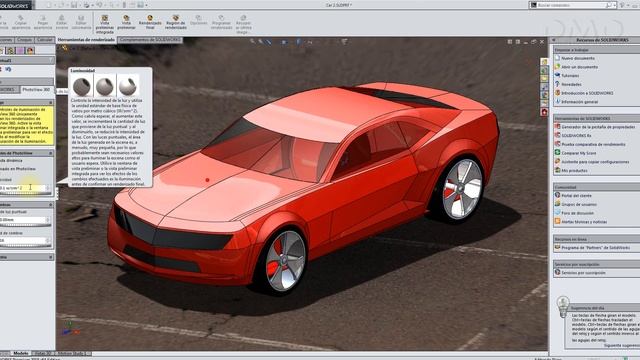
Task: Click the SOLIDWORKS Rx icon
Action: tap(557, 135)
